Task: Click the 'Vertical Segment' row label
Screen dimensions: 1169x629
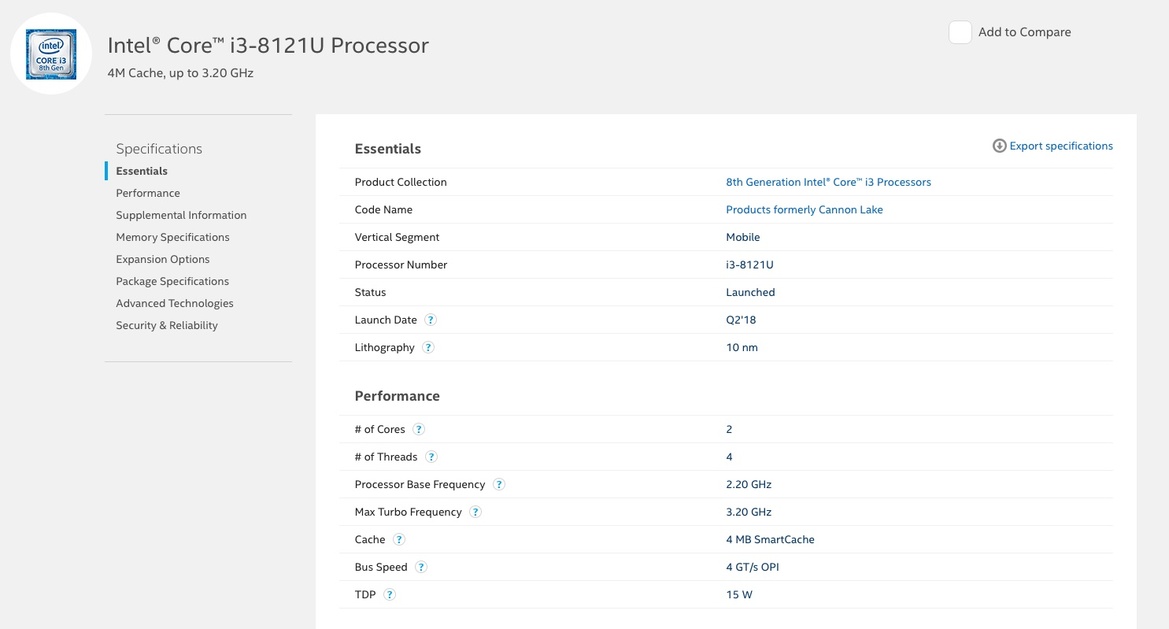Action: [x=397, y=237]
